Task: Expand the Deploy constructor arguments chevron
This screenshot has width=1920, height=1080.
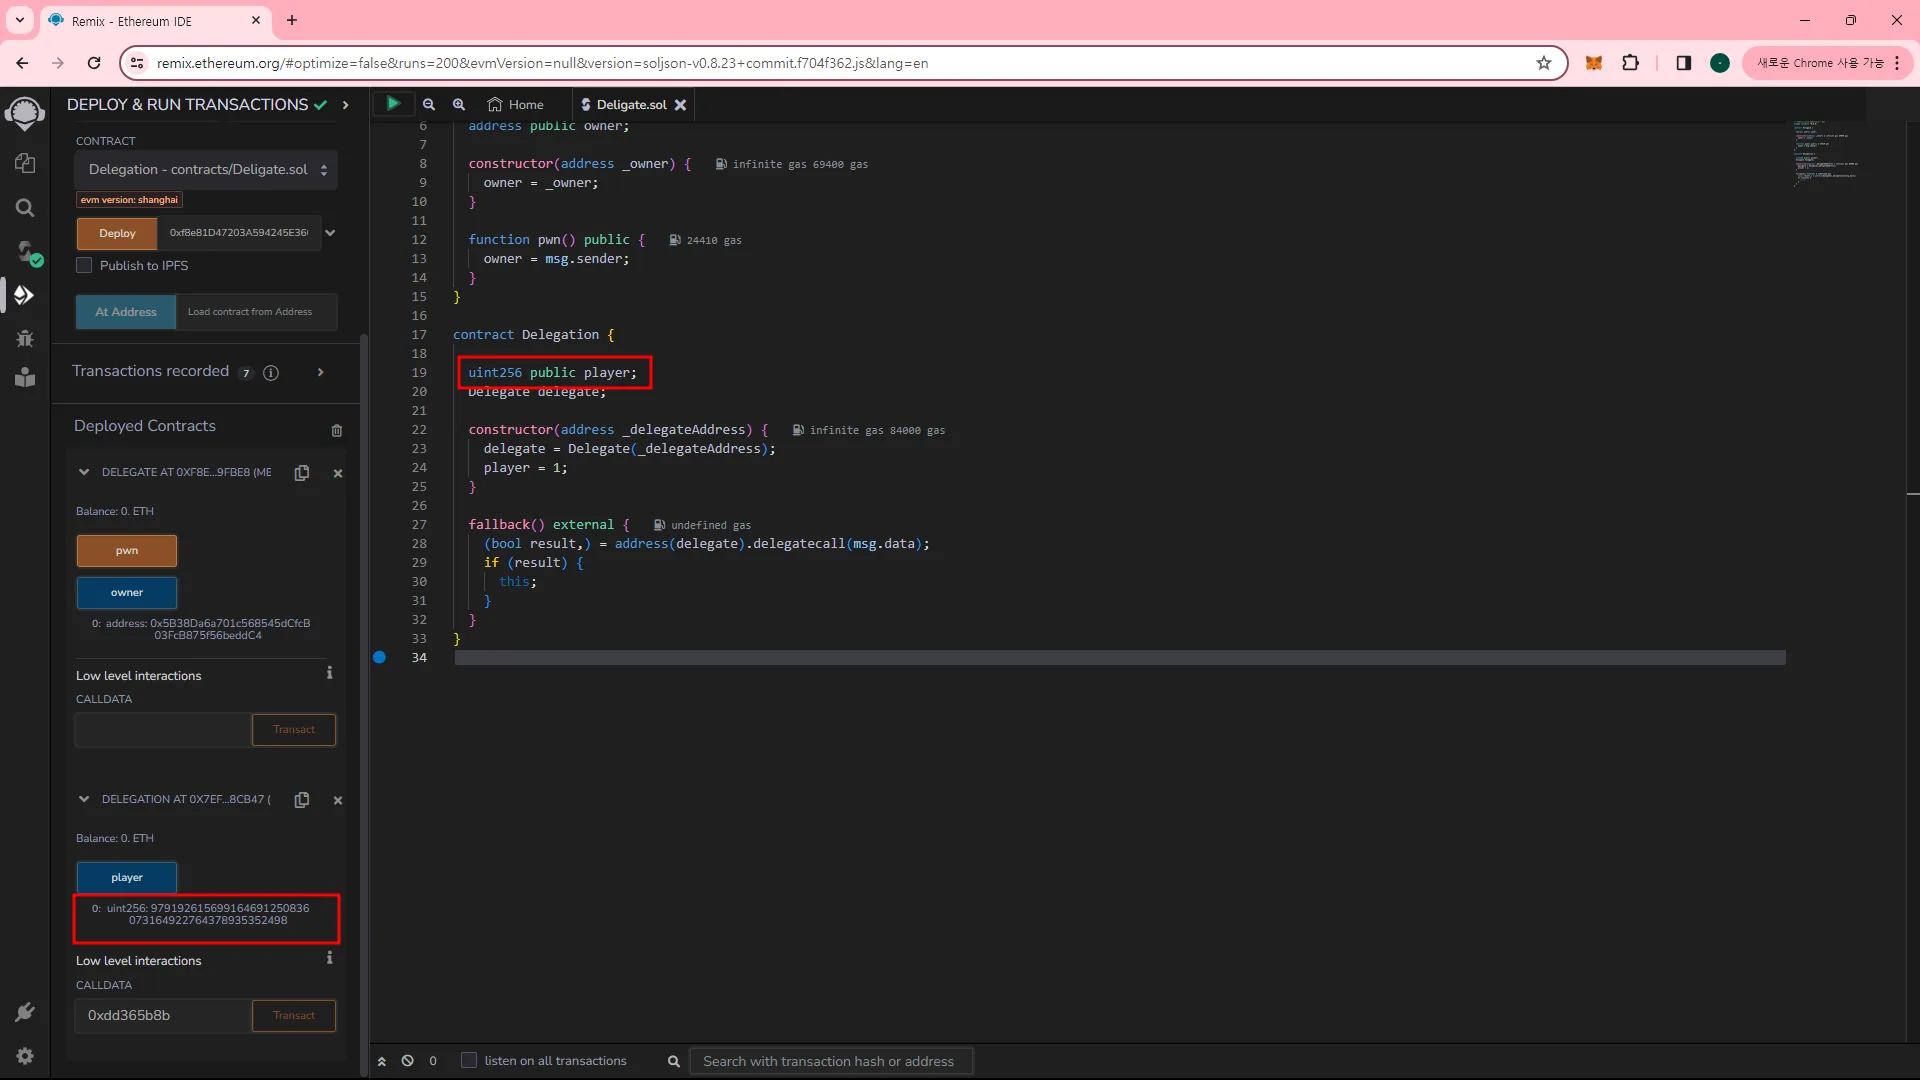Action: [x=330, y=233]
